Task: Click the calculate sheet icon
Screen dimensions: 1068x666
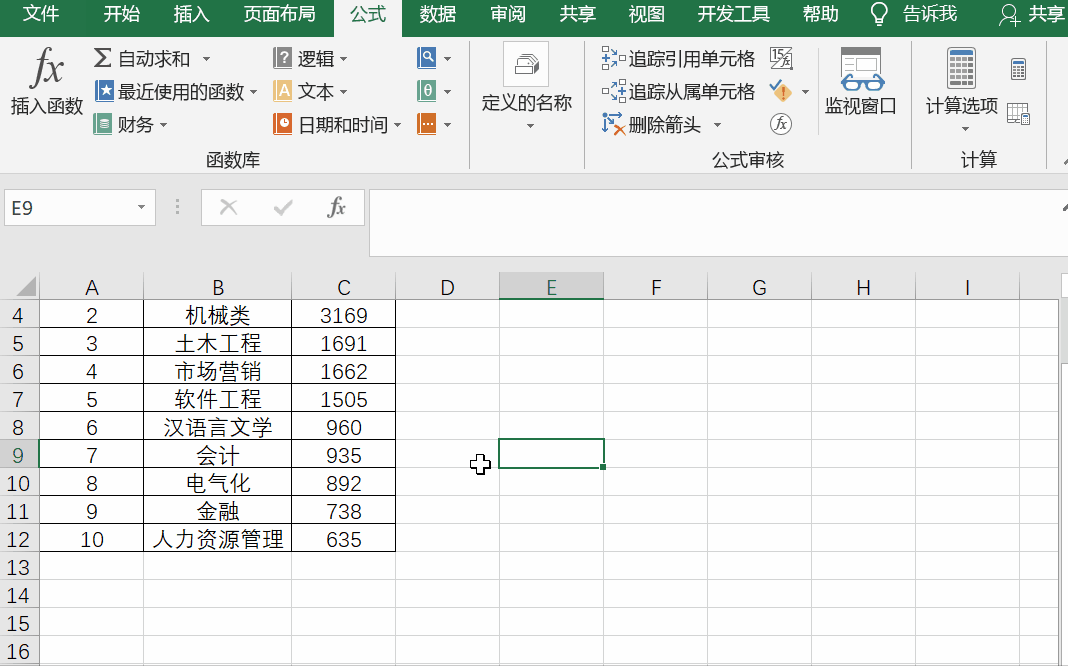Action: tap(1018, 114)
